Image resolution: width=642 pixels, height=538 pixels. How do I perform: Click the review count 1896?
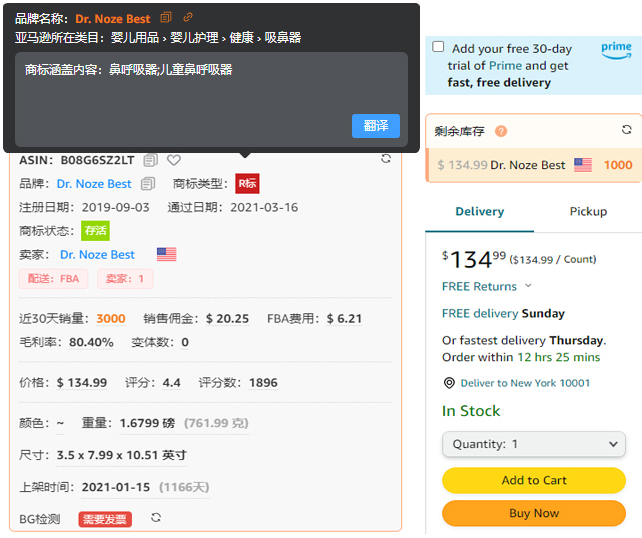(263, 383)
